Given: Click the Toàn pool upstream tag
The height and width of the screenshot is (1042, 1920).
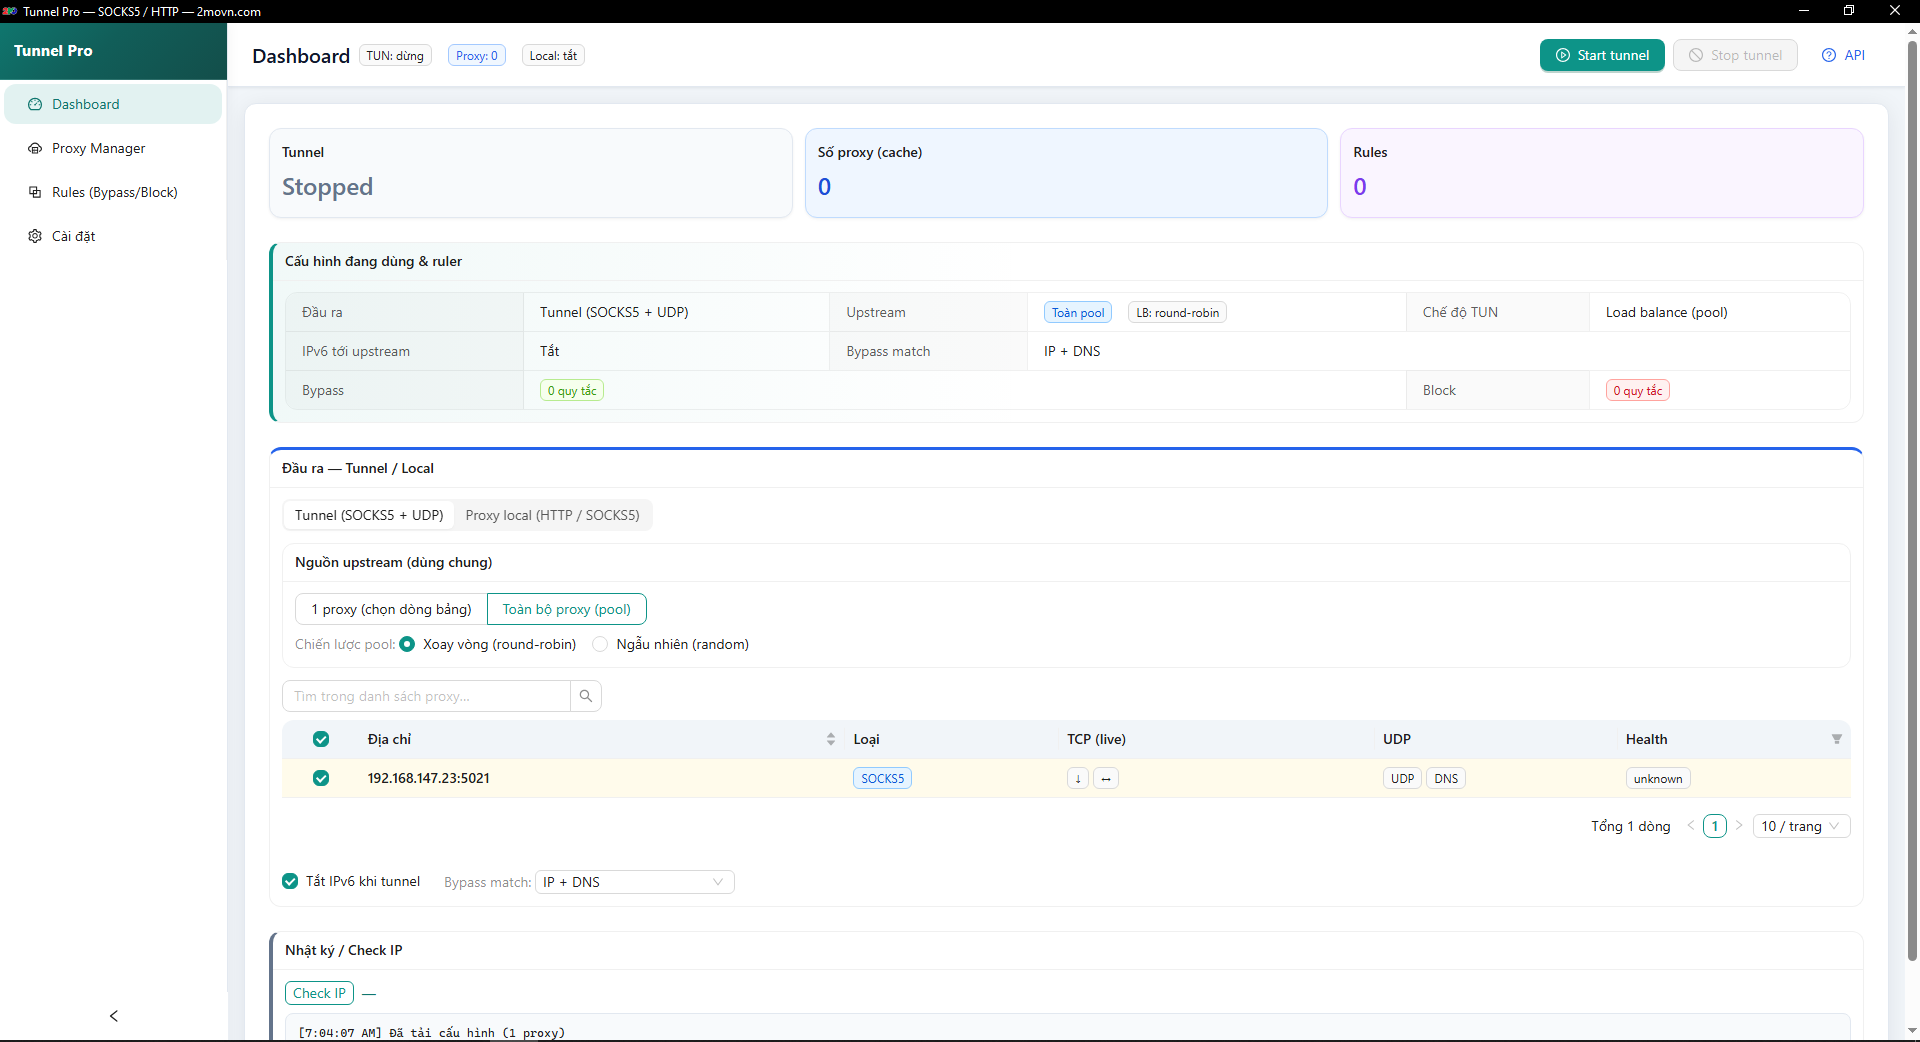Looking at the screenshot, I should pyautogui.click(x=1078, y=313).
